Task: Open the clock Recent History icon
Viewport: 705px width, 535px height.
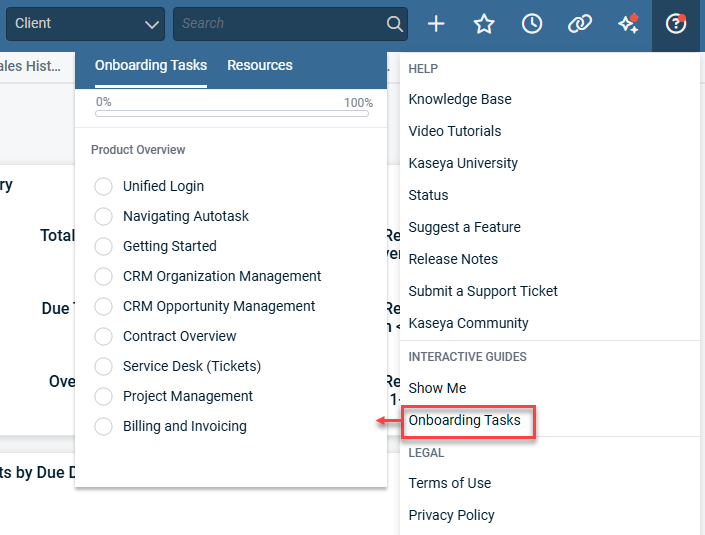Action: [532, 24]
